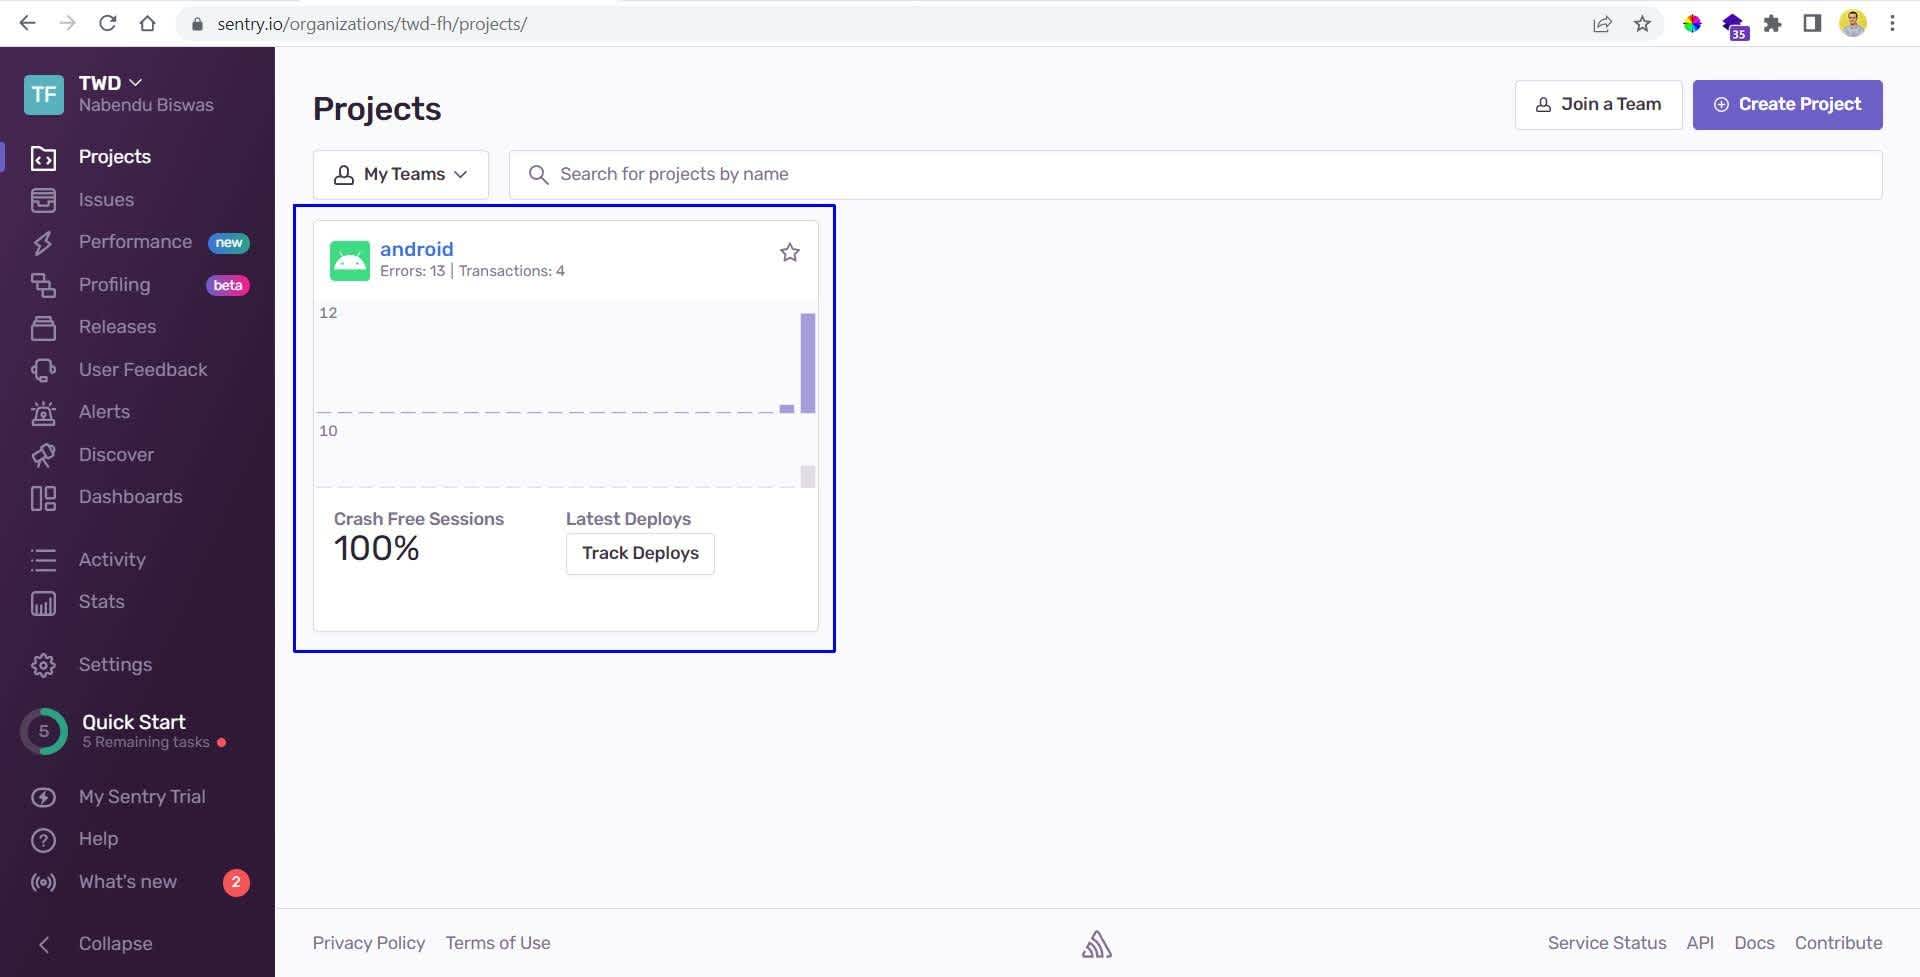Click the tall error bar in android chart
Screen dimensions: 1920x977
(x=808, y=363)
